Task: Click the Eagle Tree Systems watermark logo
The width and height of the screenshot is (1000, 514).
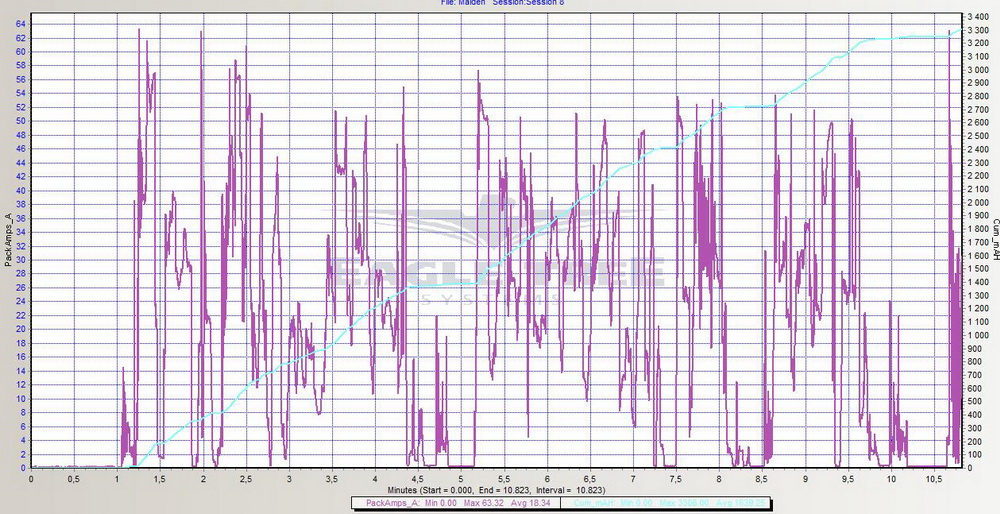Action: point(500,270)
